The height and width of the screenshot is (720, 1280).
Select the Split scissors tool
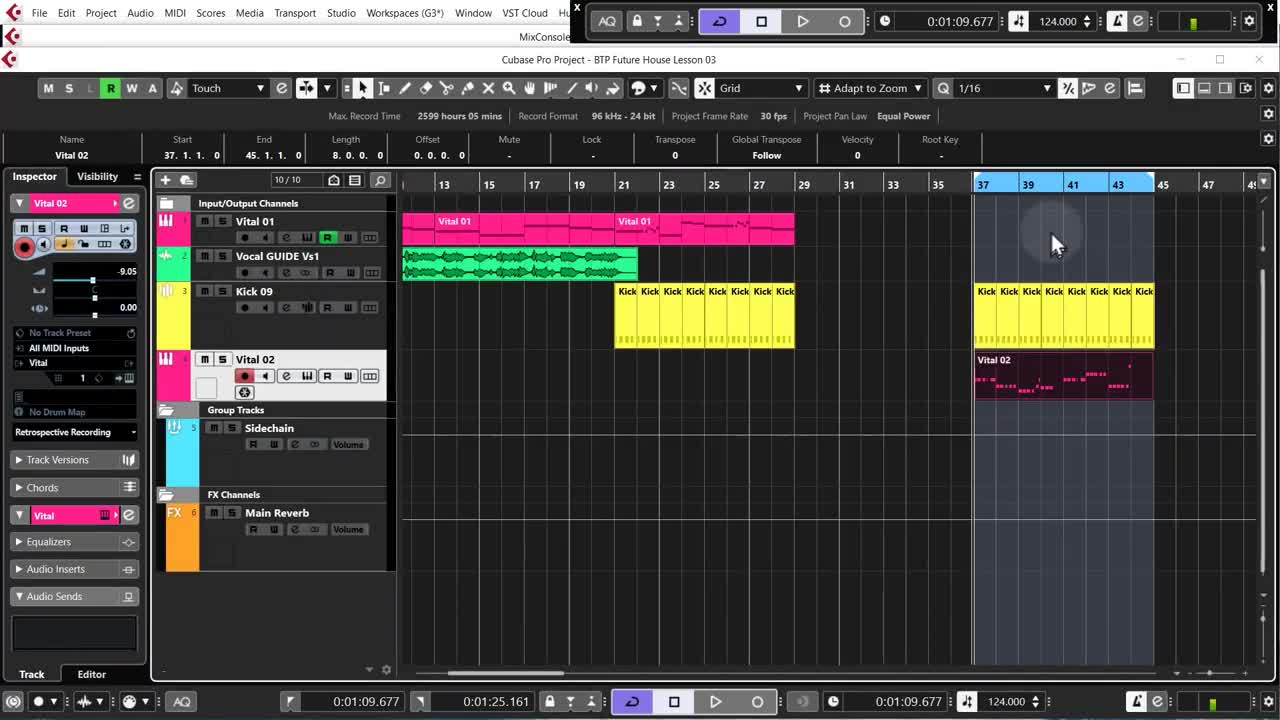tap(447, 88)
